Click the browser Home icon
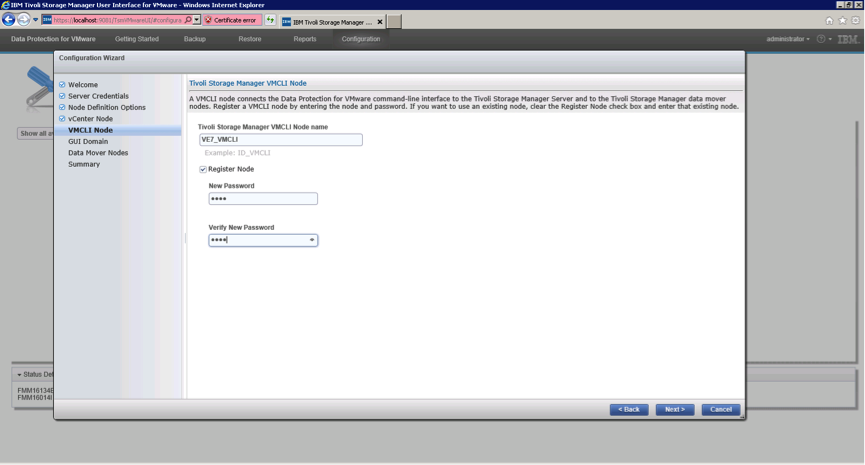This screenshot has height=465, width=865. 829,20
